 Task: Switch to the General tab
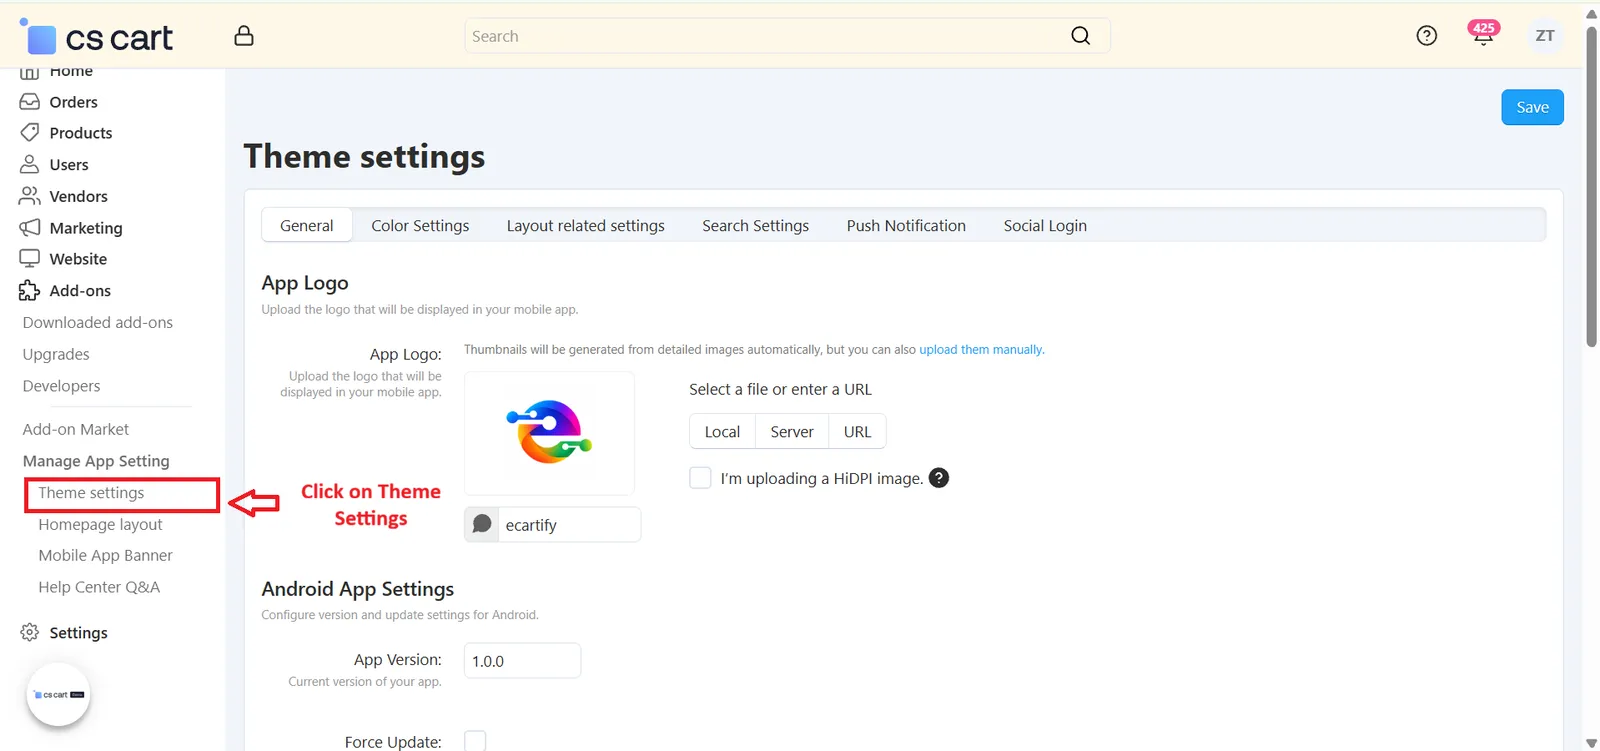[x=307, y=226]
